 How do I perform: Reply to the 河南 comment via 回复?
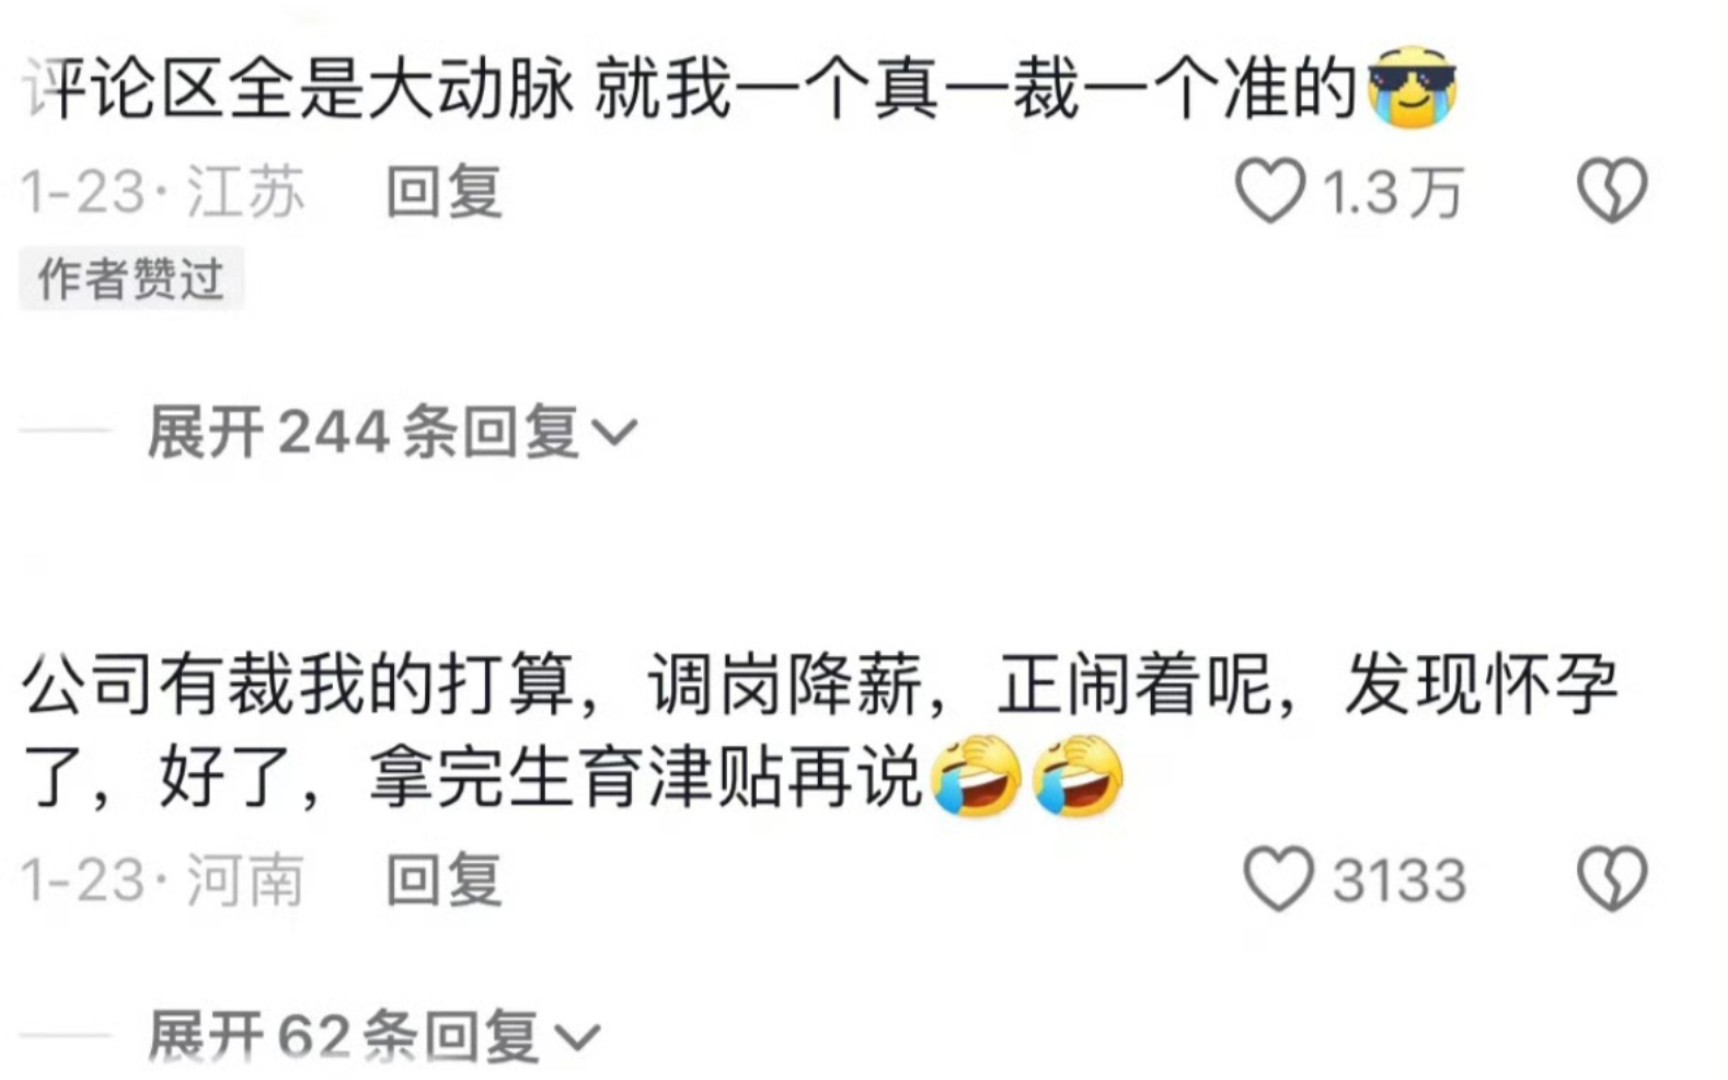[444, 880]
